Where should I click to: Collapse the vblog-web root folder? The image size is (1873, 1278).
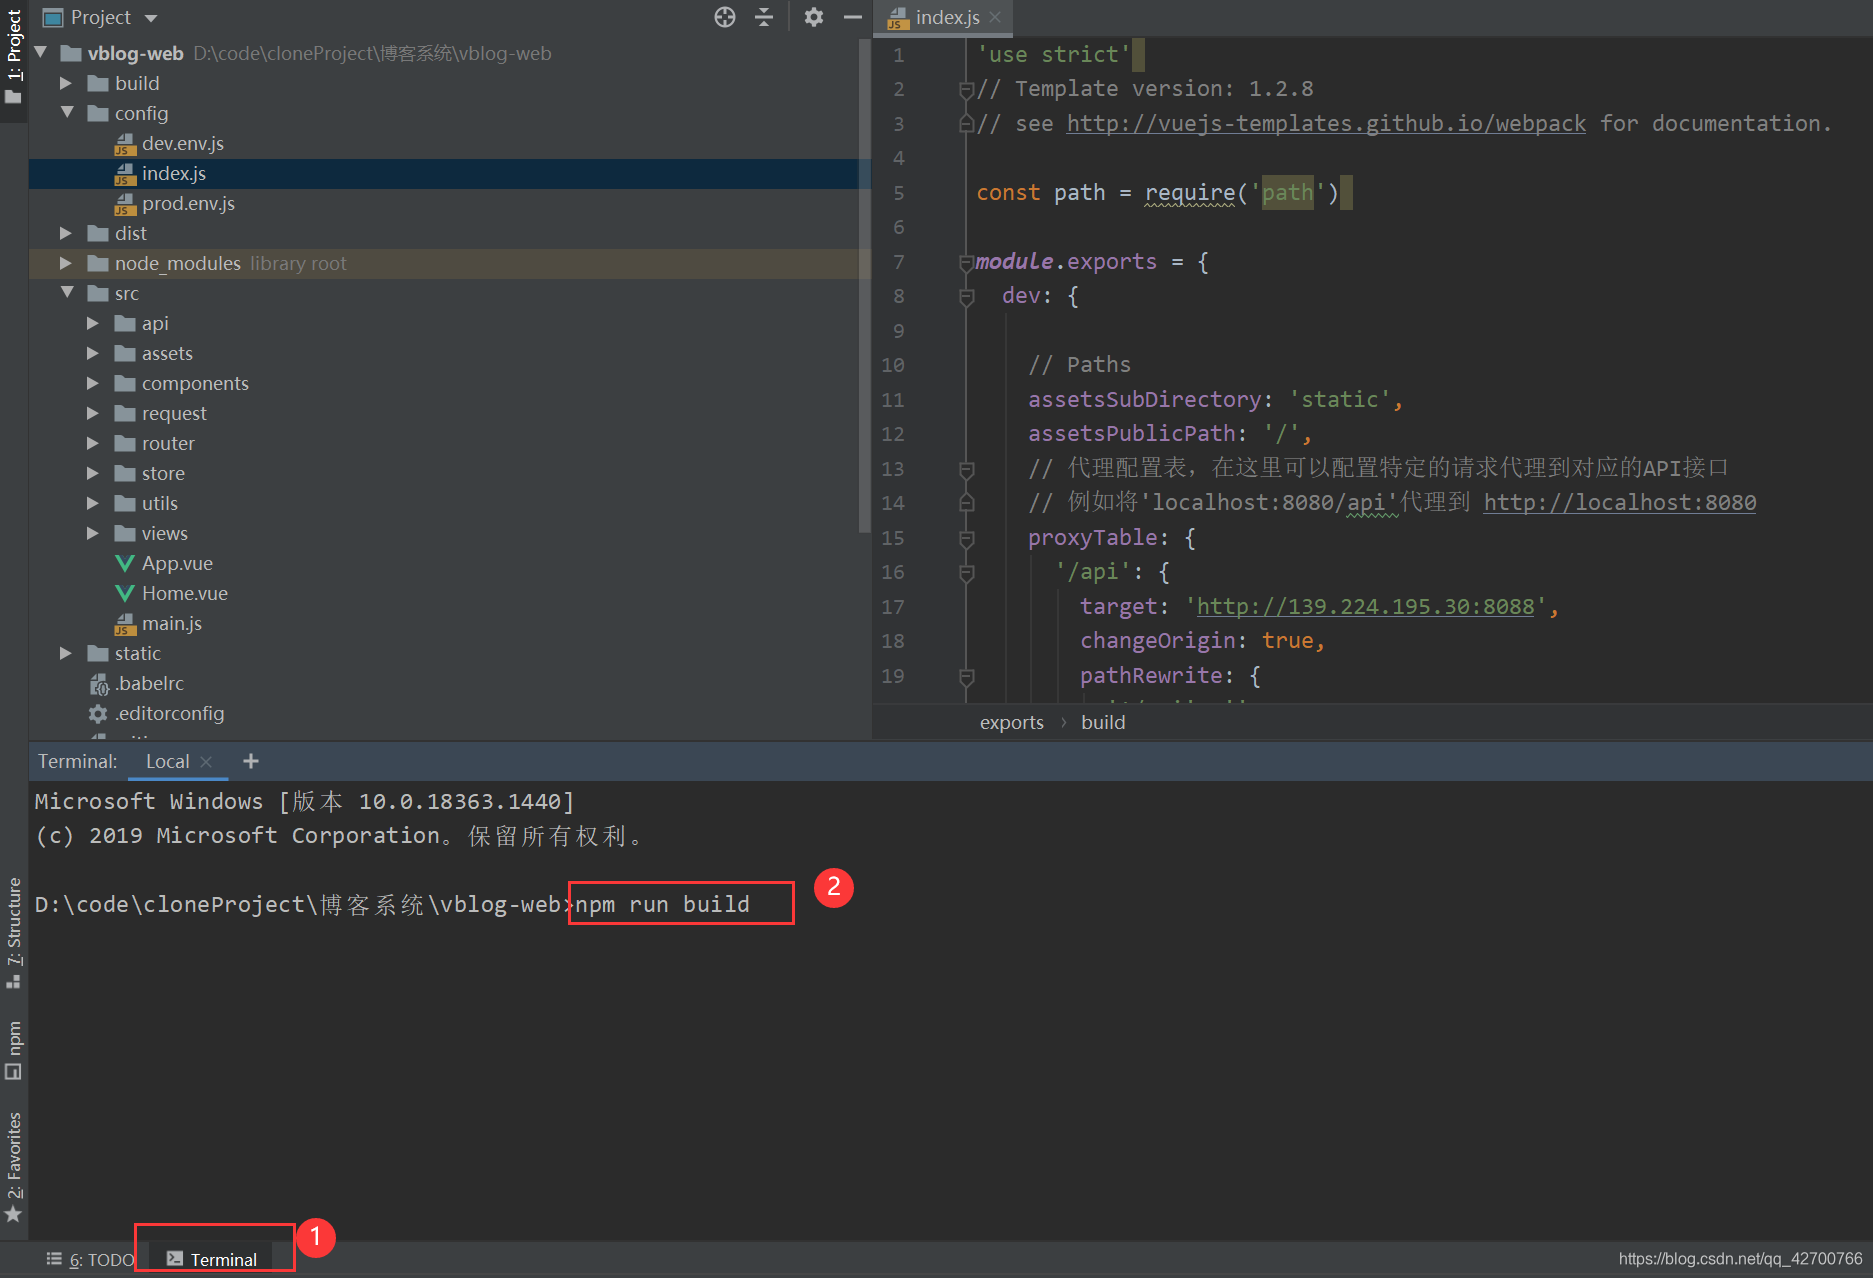coord(41,53)
